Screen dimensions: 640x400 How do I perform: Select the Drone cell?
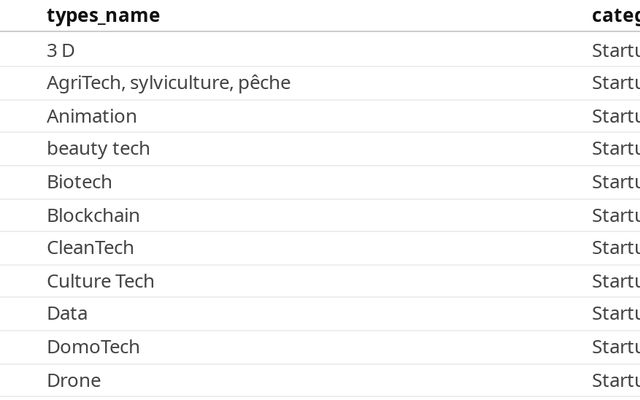click(x=74, y=380)
